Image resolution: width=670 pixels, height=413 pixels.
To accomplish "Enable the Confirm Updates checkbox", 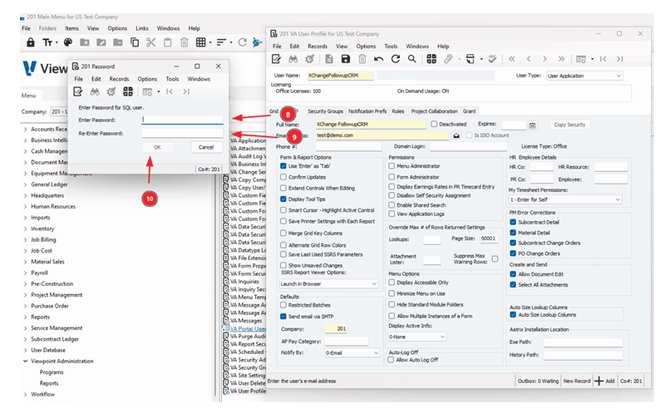I will (x=283, y=177).
